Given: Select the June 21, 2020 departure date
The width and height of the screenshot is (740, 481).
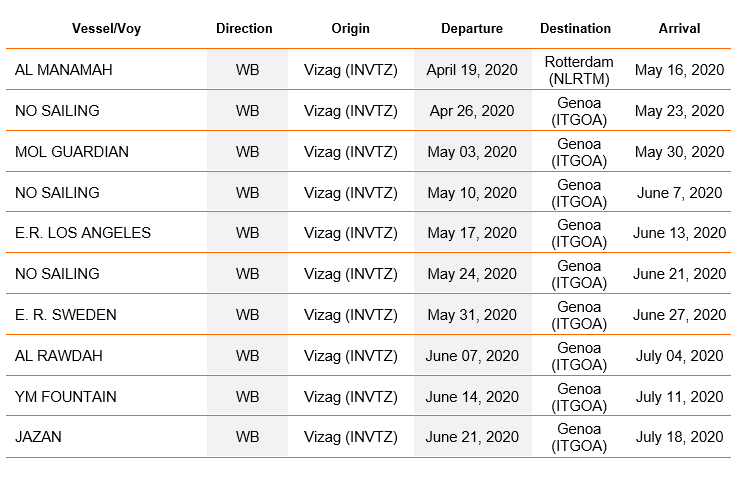Looking at the screenshot, I should click(472, 437).
